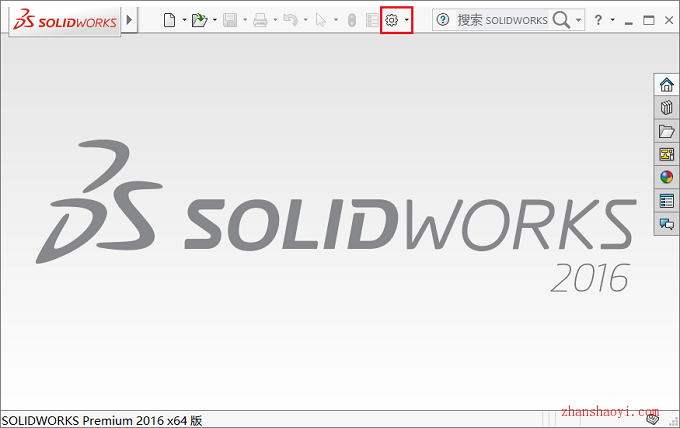Image resolution: width=680 pixels, height=428 pixels.
Task: Expand the Help dropdown arrow
Action: coord(613,20)
